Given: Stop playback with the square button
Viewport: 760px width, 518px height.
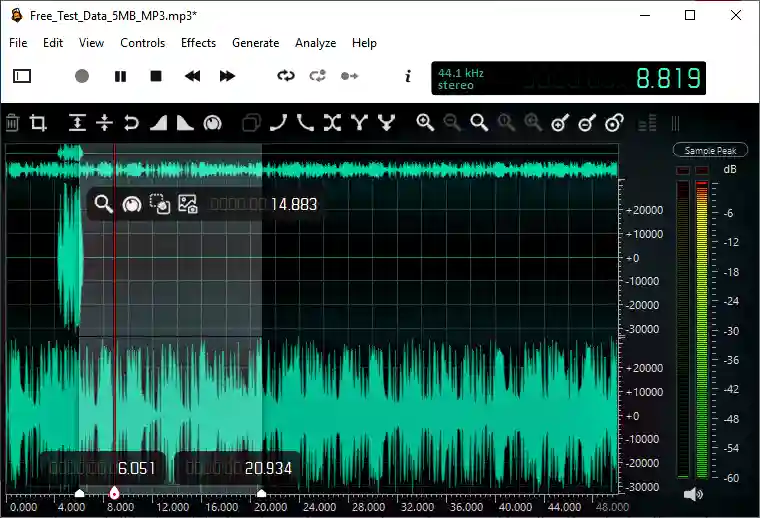Looking at the screenshot, I should pyautogui.click(x=156, y=76).
